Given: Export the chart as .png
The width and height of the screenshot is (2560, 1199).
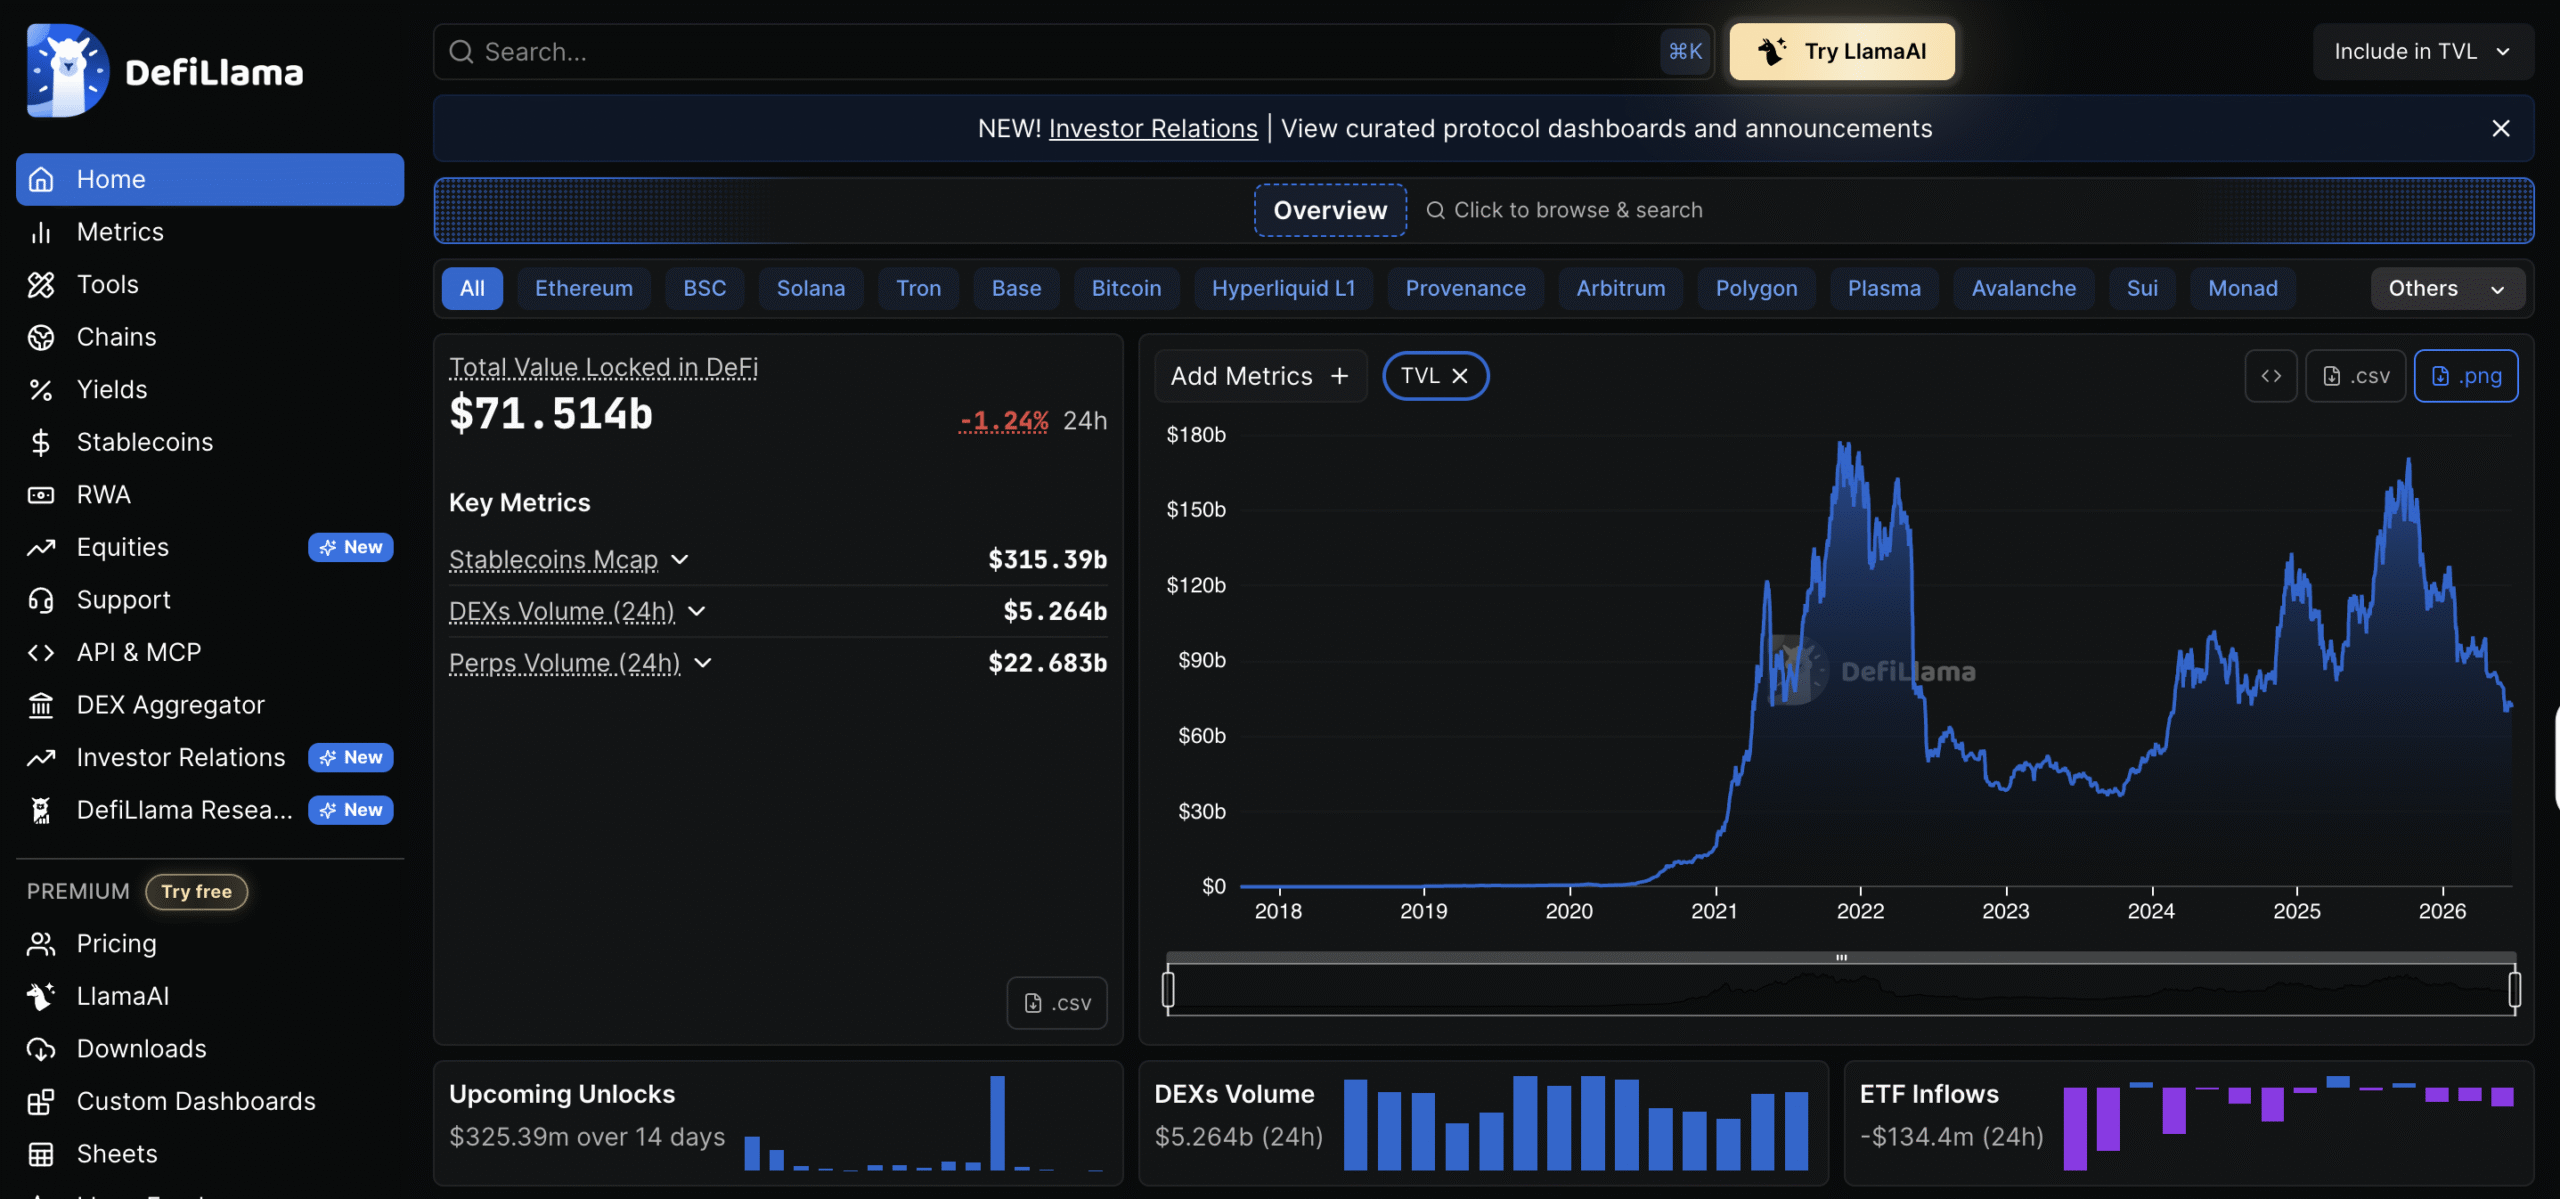Looking at the screenshot, I should click(2466, 376).
